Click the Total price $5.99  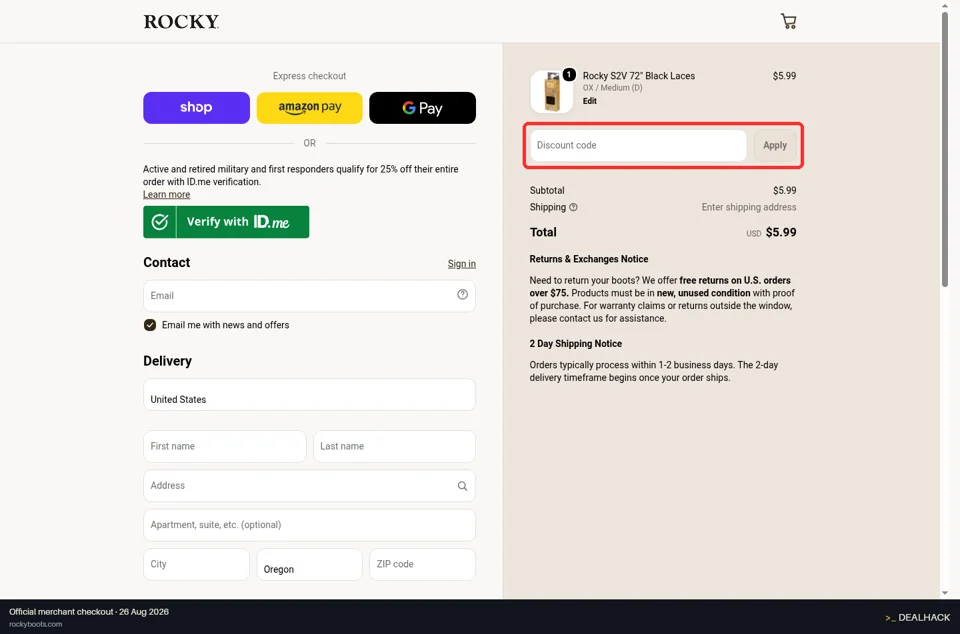781,233
